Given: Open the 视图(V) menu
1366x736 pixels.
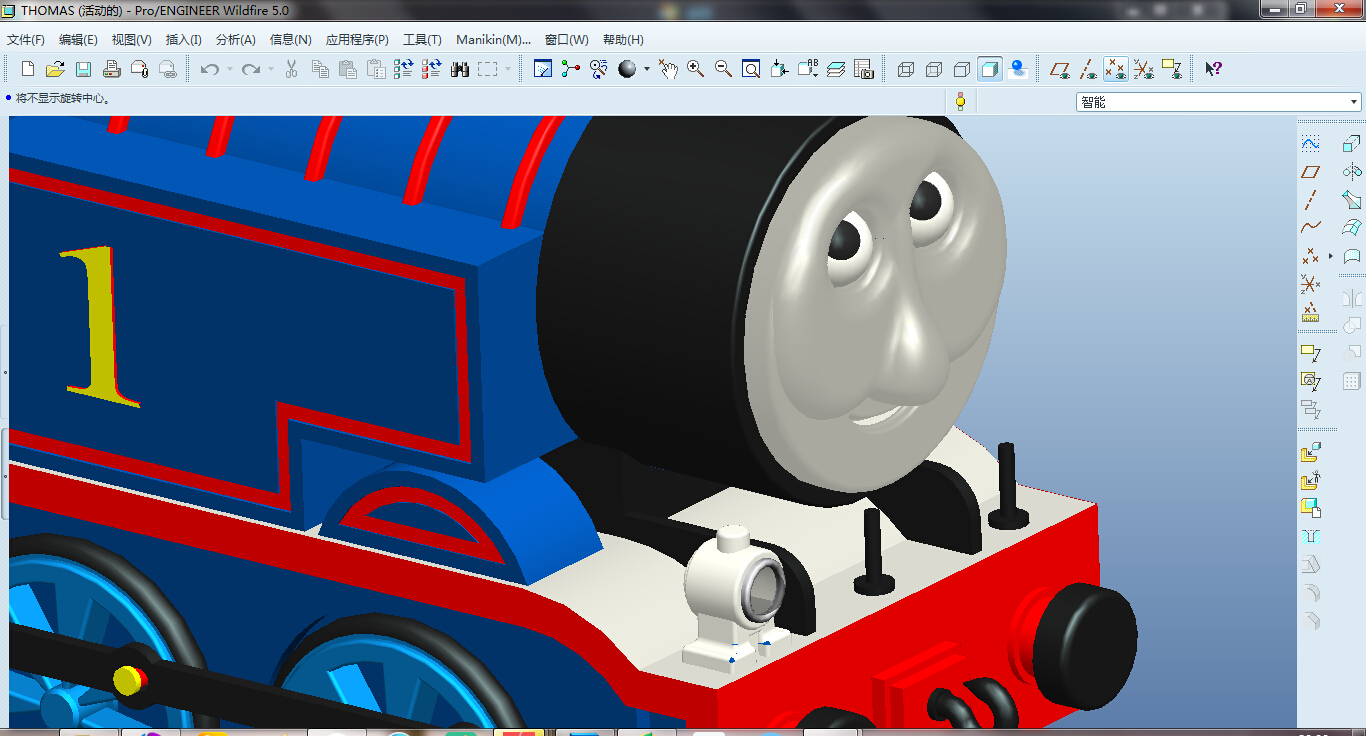Looking at the screenshot, I should click(x=132, y=40).
